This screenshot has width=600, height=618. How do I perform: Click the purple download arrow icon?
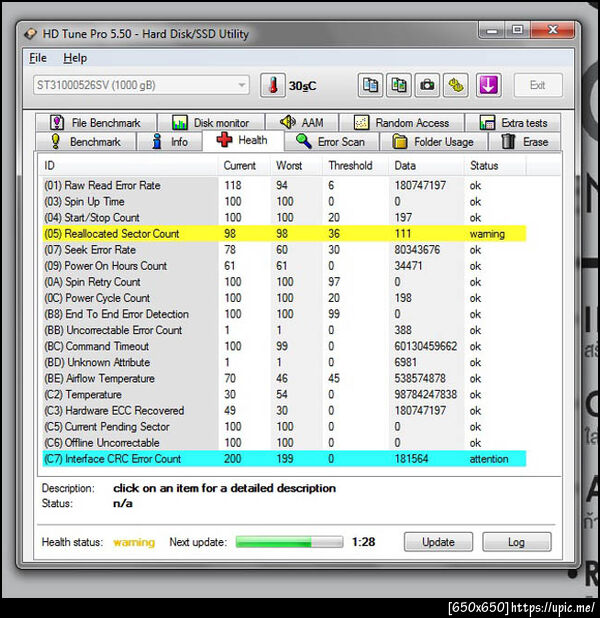[488, 85]
